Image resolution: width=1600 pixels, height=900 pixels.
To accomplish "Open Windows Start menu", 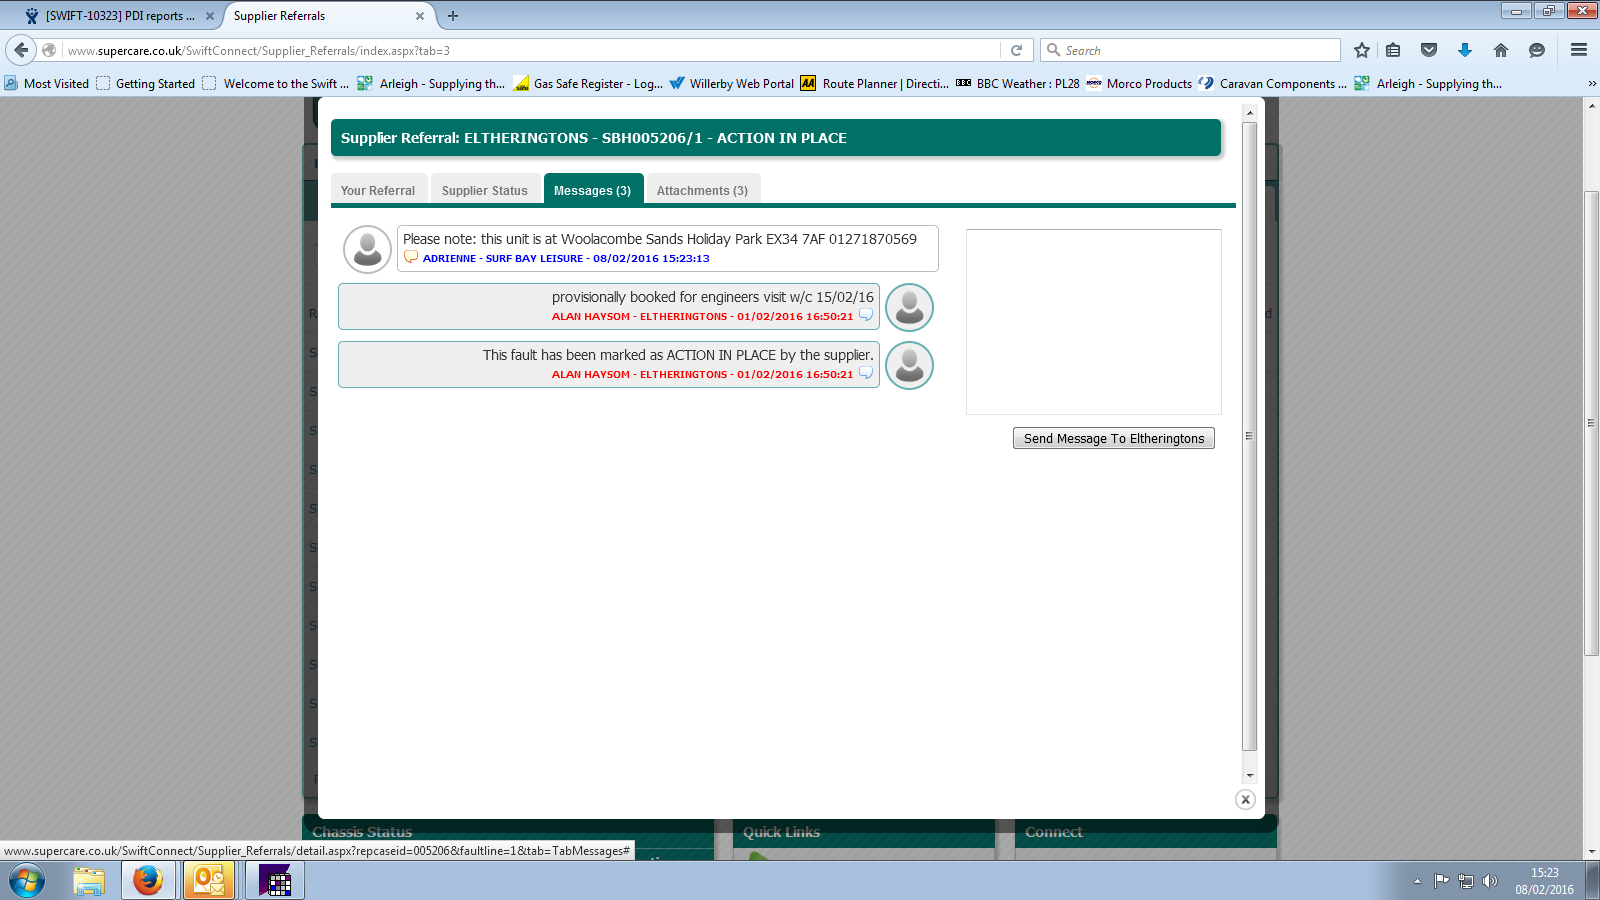I will [x=27, y=881].
